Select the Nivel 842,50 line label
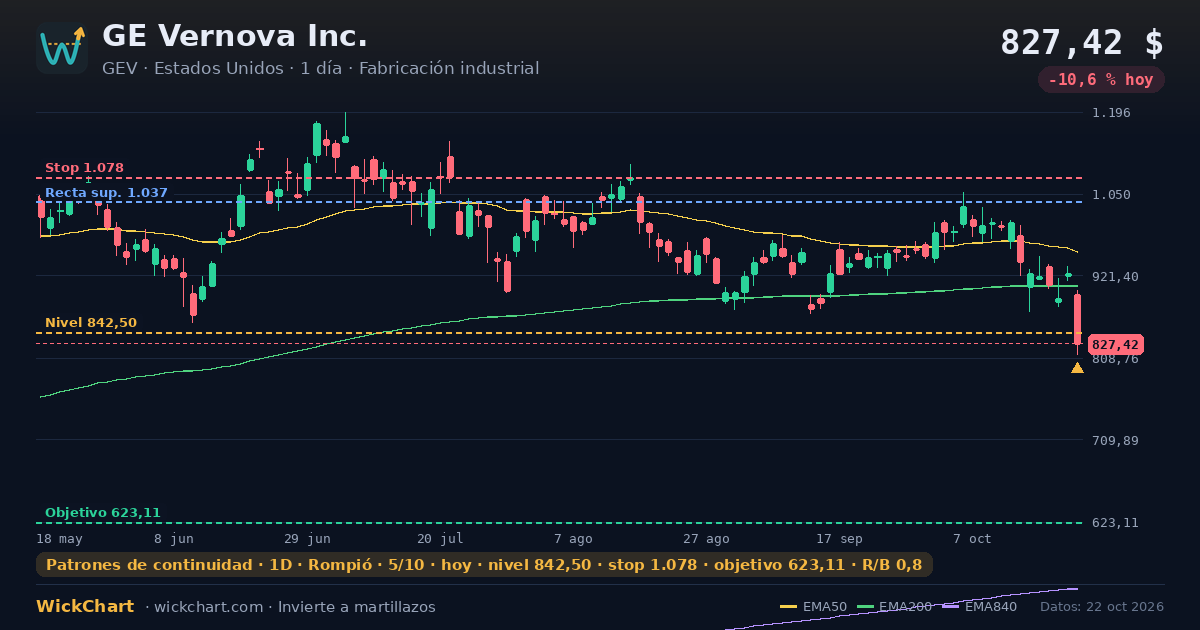This screenshot has width=1200, height=630. (x=91, y=323)
